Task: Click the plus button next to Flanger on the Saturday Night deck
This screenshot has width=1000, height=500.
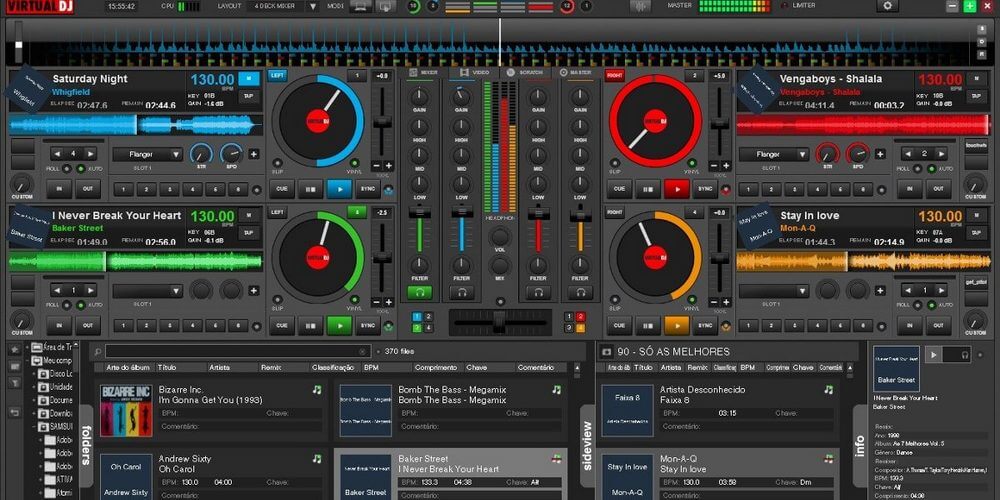Action: (254, 154)
